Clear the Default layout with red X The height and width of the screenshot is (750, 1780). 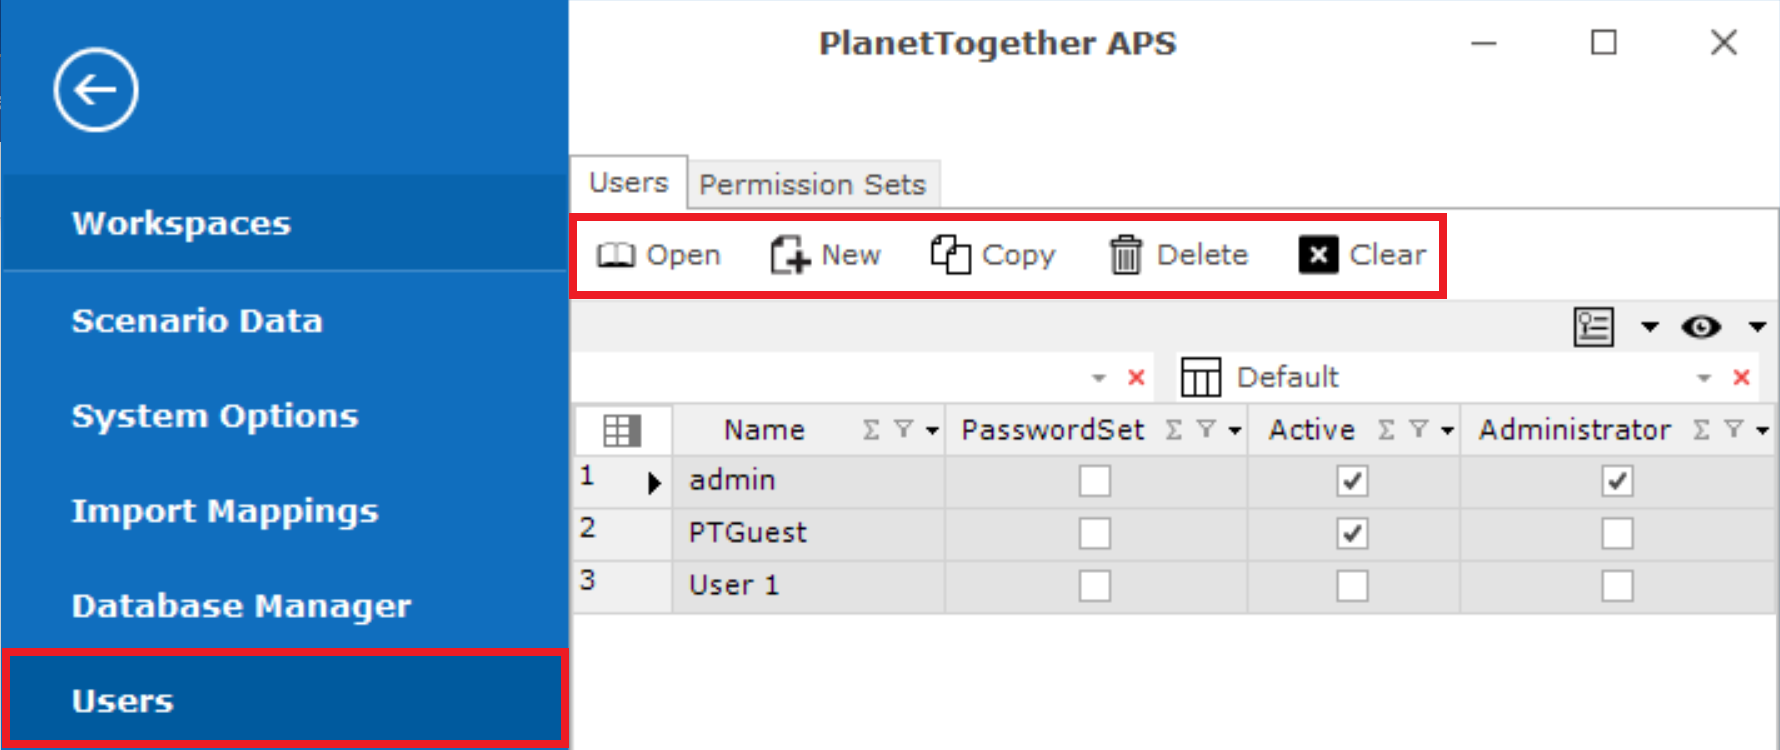pos(1741,377)
